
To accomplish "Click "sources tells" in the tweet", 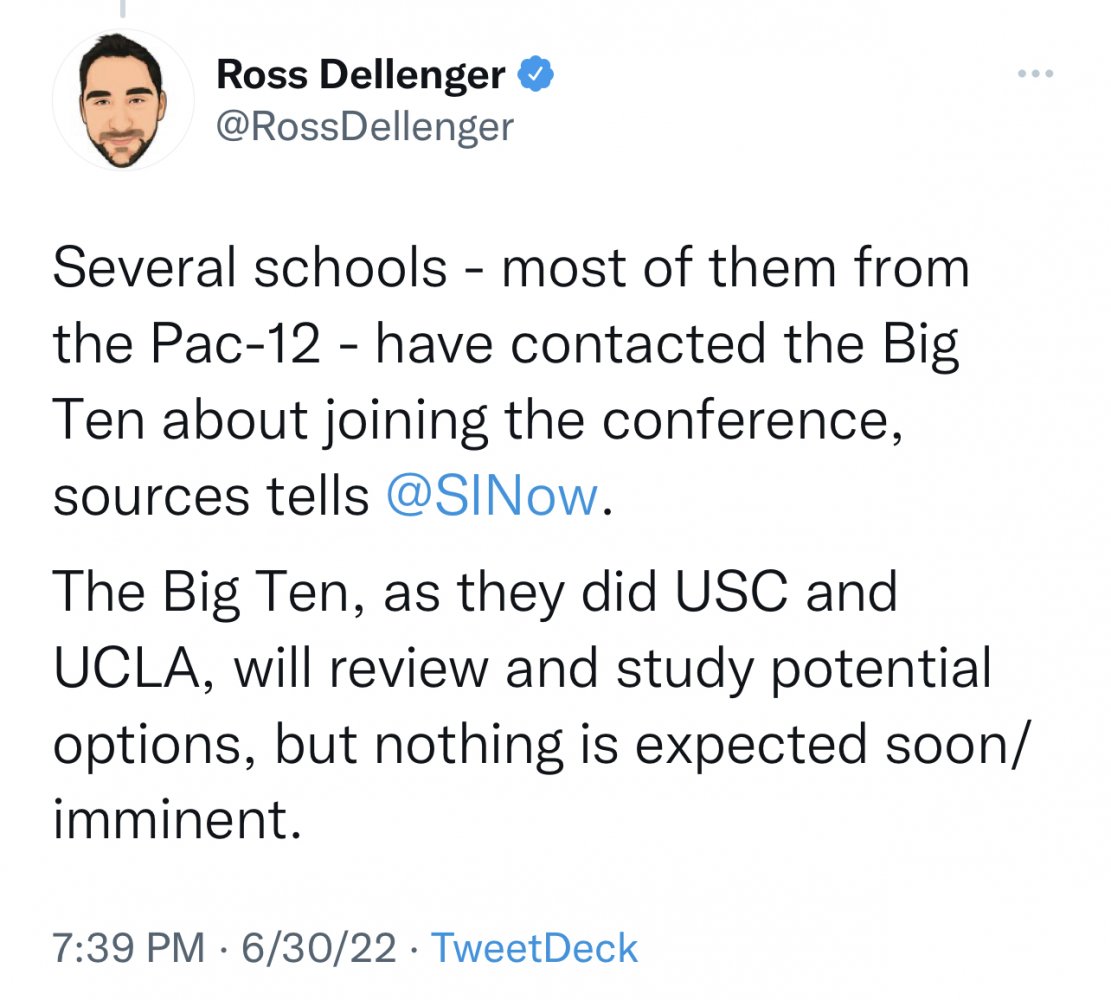I will click(211, 496).
